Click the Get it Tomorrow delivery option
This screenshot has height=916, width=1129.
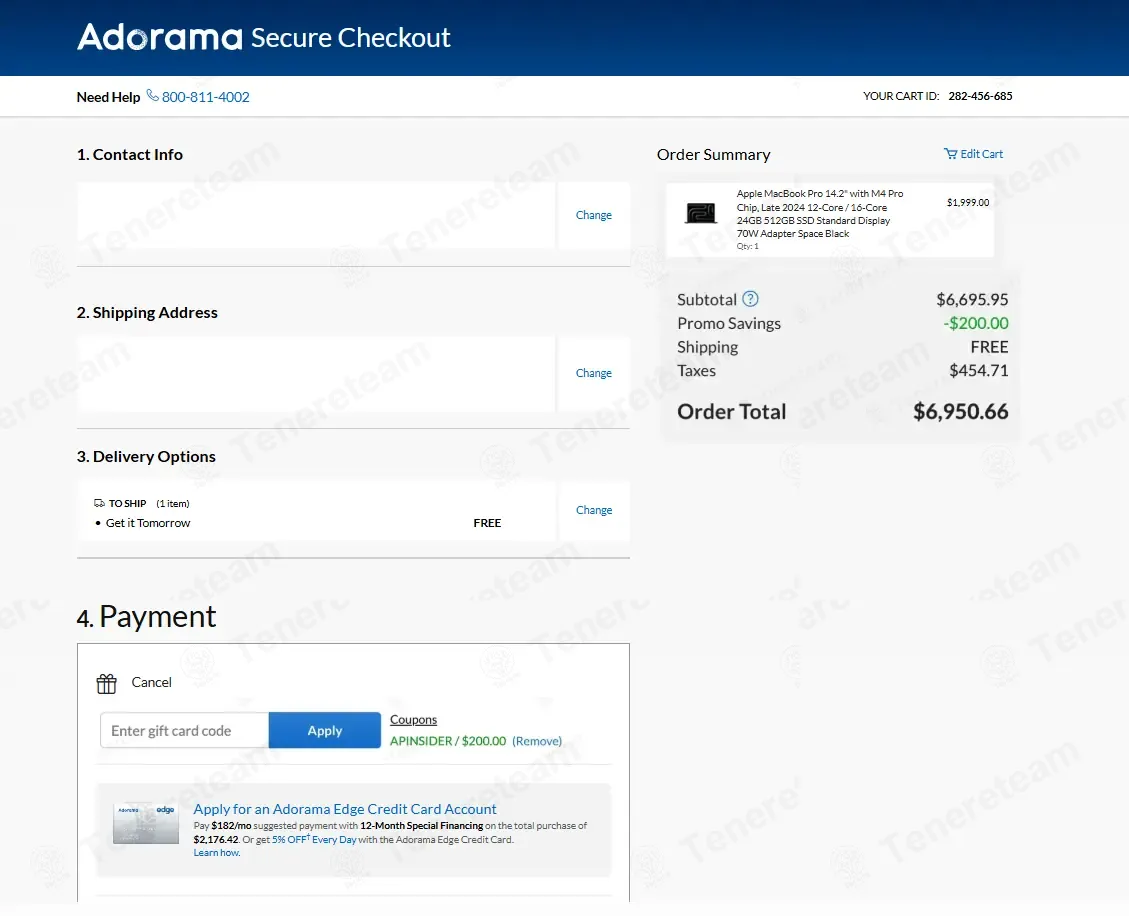(148, 523)
